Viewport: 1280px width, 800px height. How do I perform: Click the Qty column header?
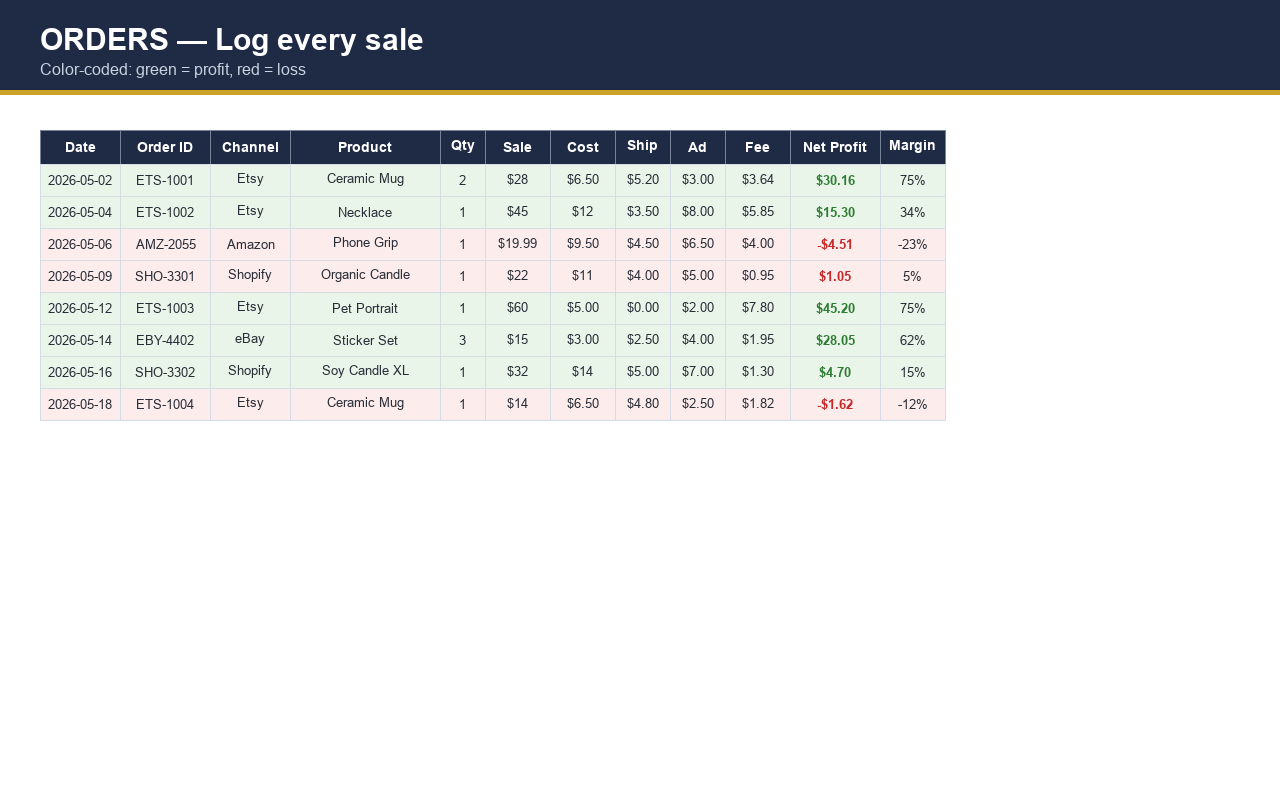coord(463,147)
